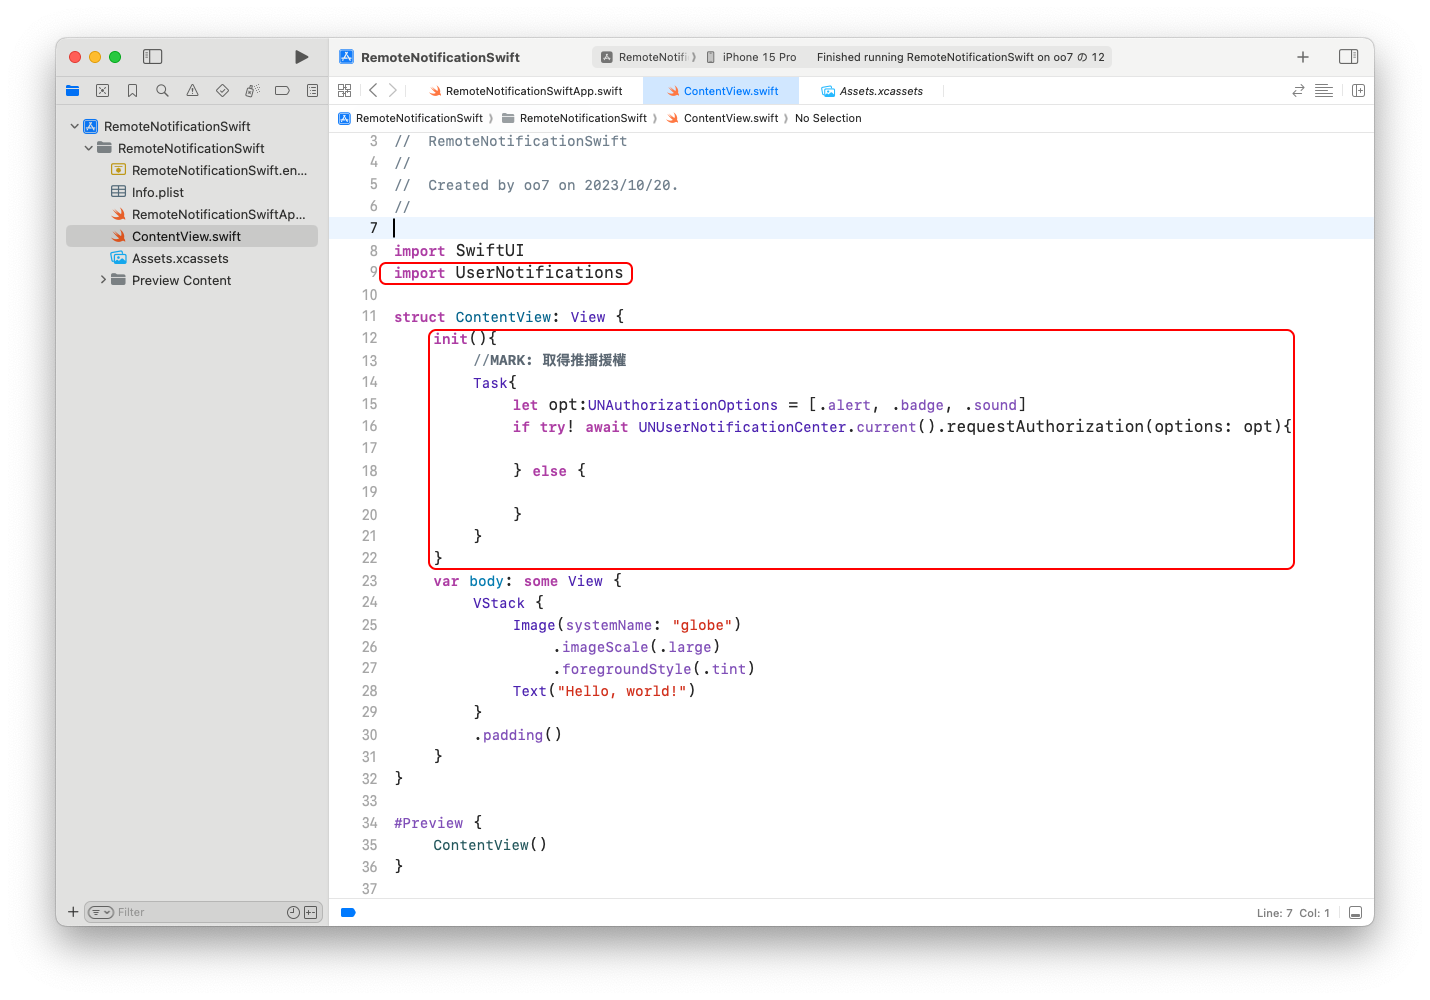Show only recent files clock filter
Viewport: 1430px width, 1000px height.
click(x=293, y=912)
